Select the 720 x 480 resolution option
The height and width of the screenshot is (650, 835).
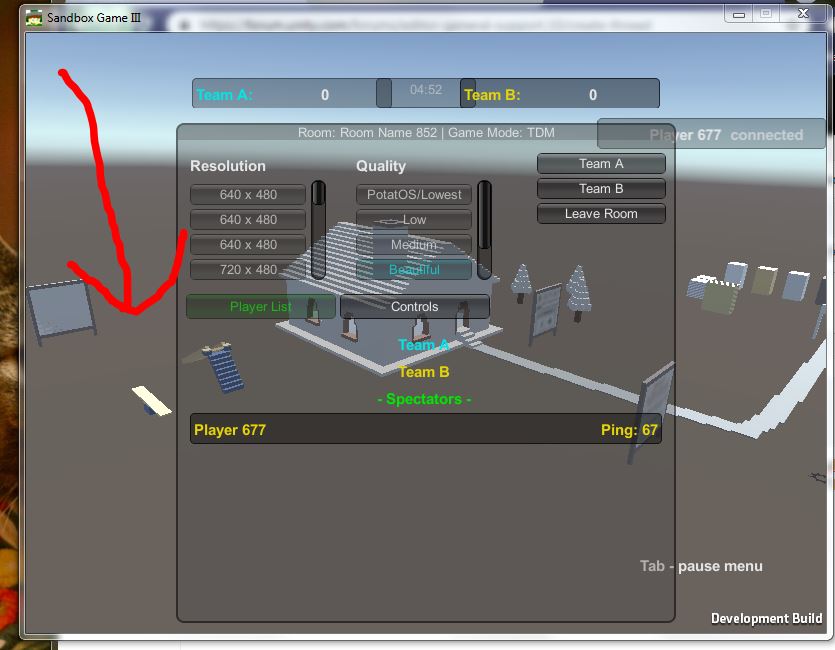(x=246, y=269)
